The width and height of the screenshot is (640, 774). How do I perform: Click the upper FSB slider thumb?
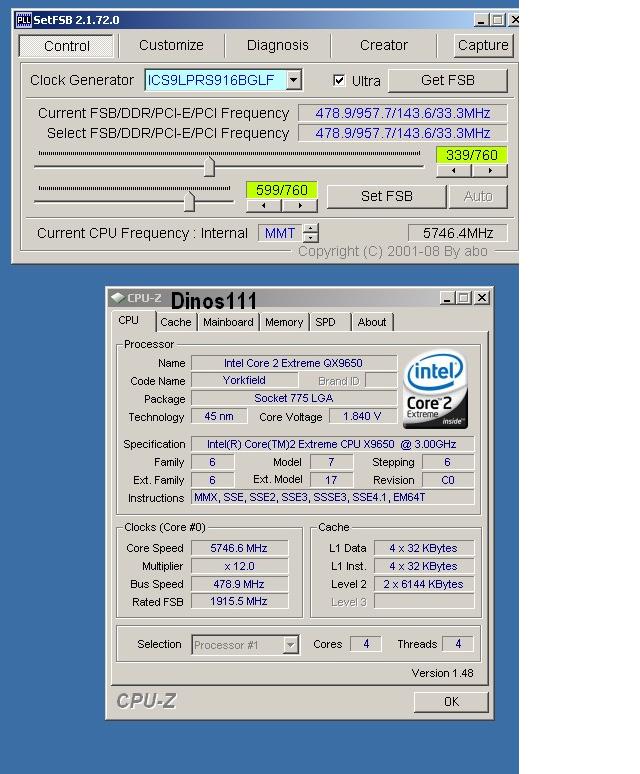[x=209, y=167]
